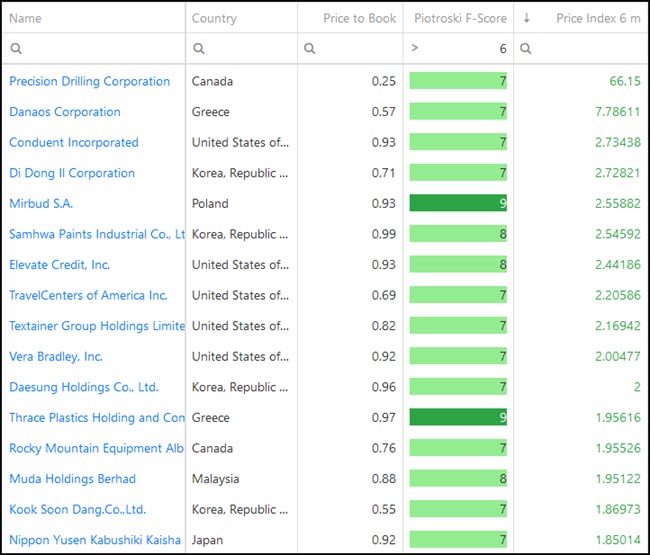The width and height of the screenshot is (650, 555).
Task: Open Kook Soon Dang.Co.,Ltd. link
Action: [78, 509]
